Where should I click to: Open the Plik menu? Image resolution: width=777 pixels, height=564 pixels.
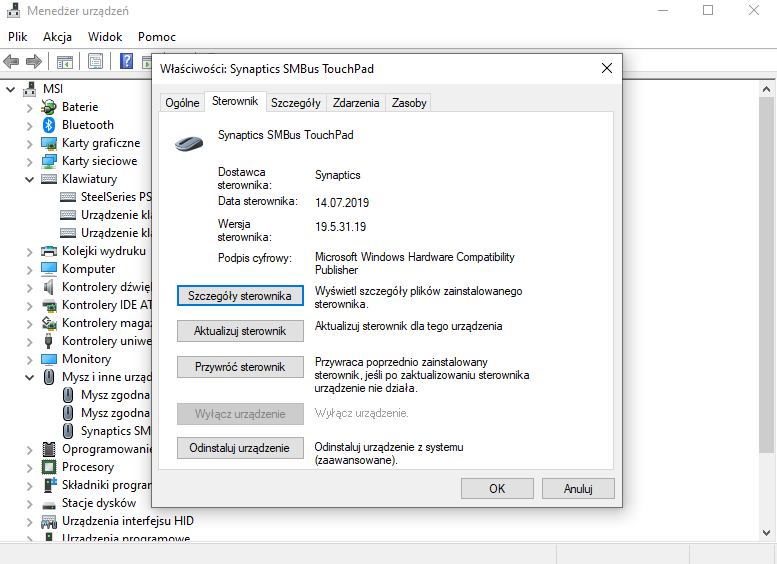coord(17,37)
